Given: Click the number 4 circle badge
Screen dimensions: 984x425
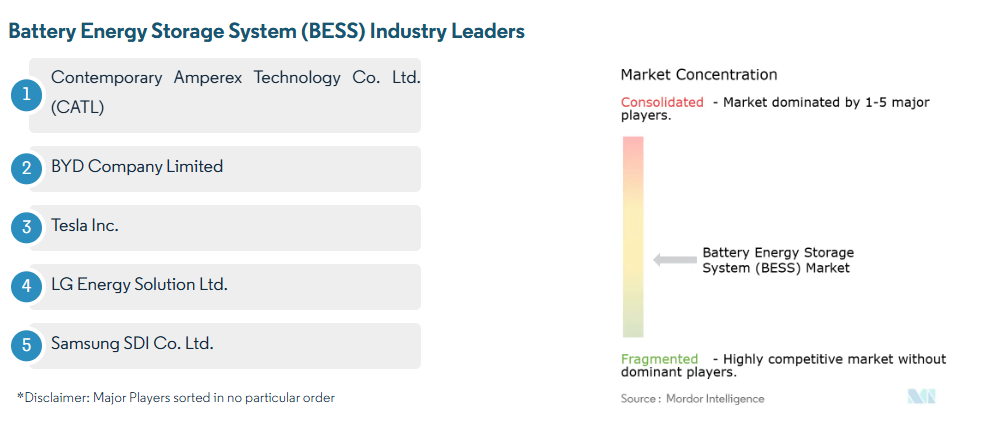Looking at the screenshot, I should click(26, 286).
